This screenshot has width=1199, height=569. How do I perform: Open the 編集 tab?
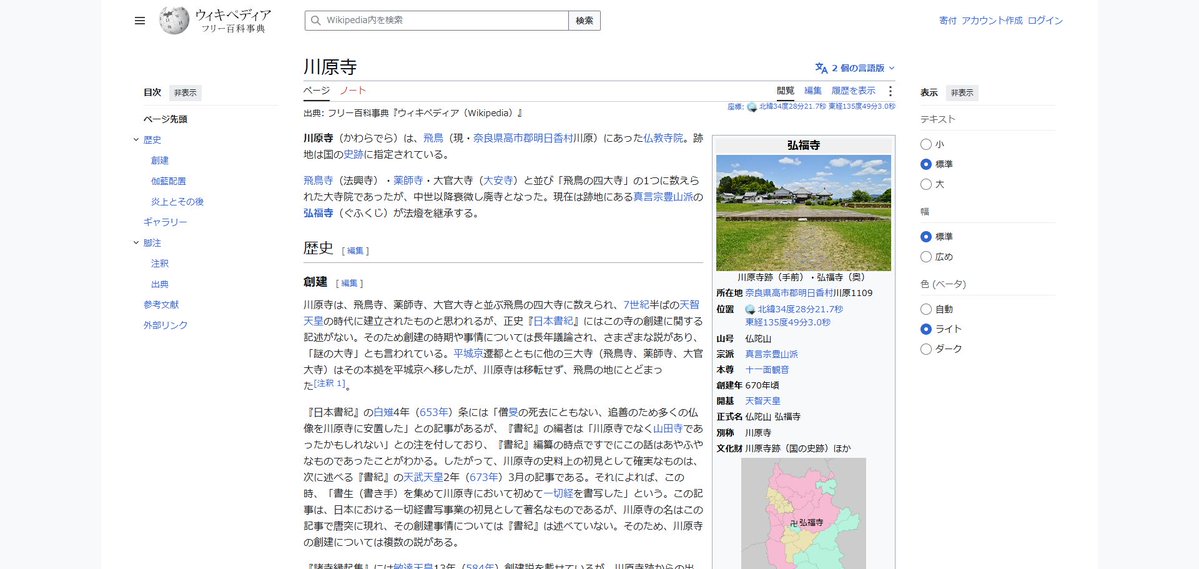coord(813,90)
